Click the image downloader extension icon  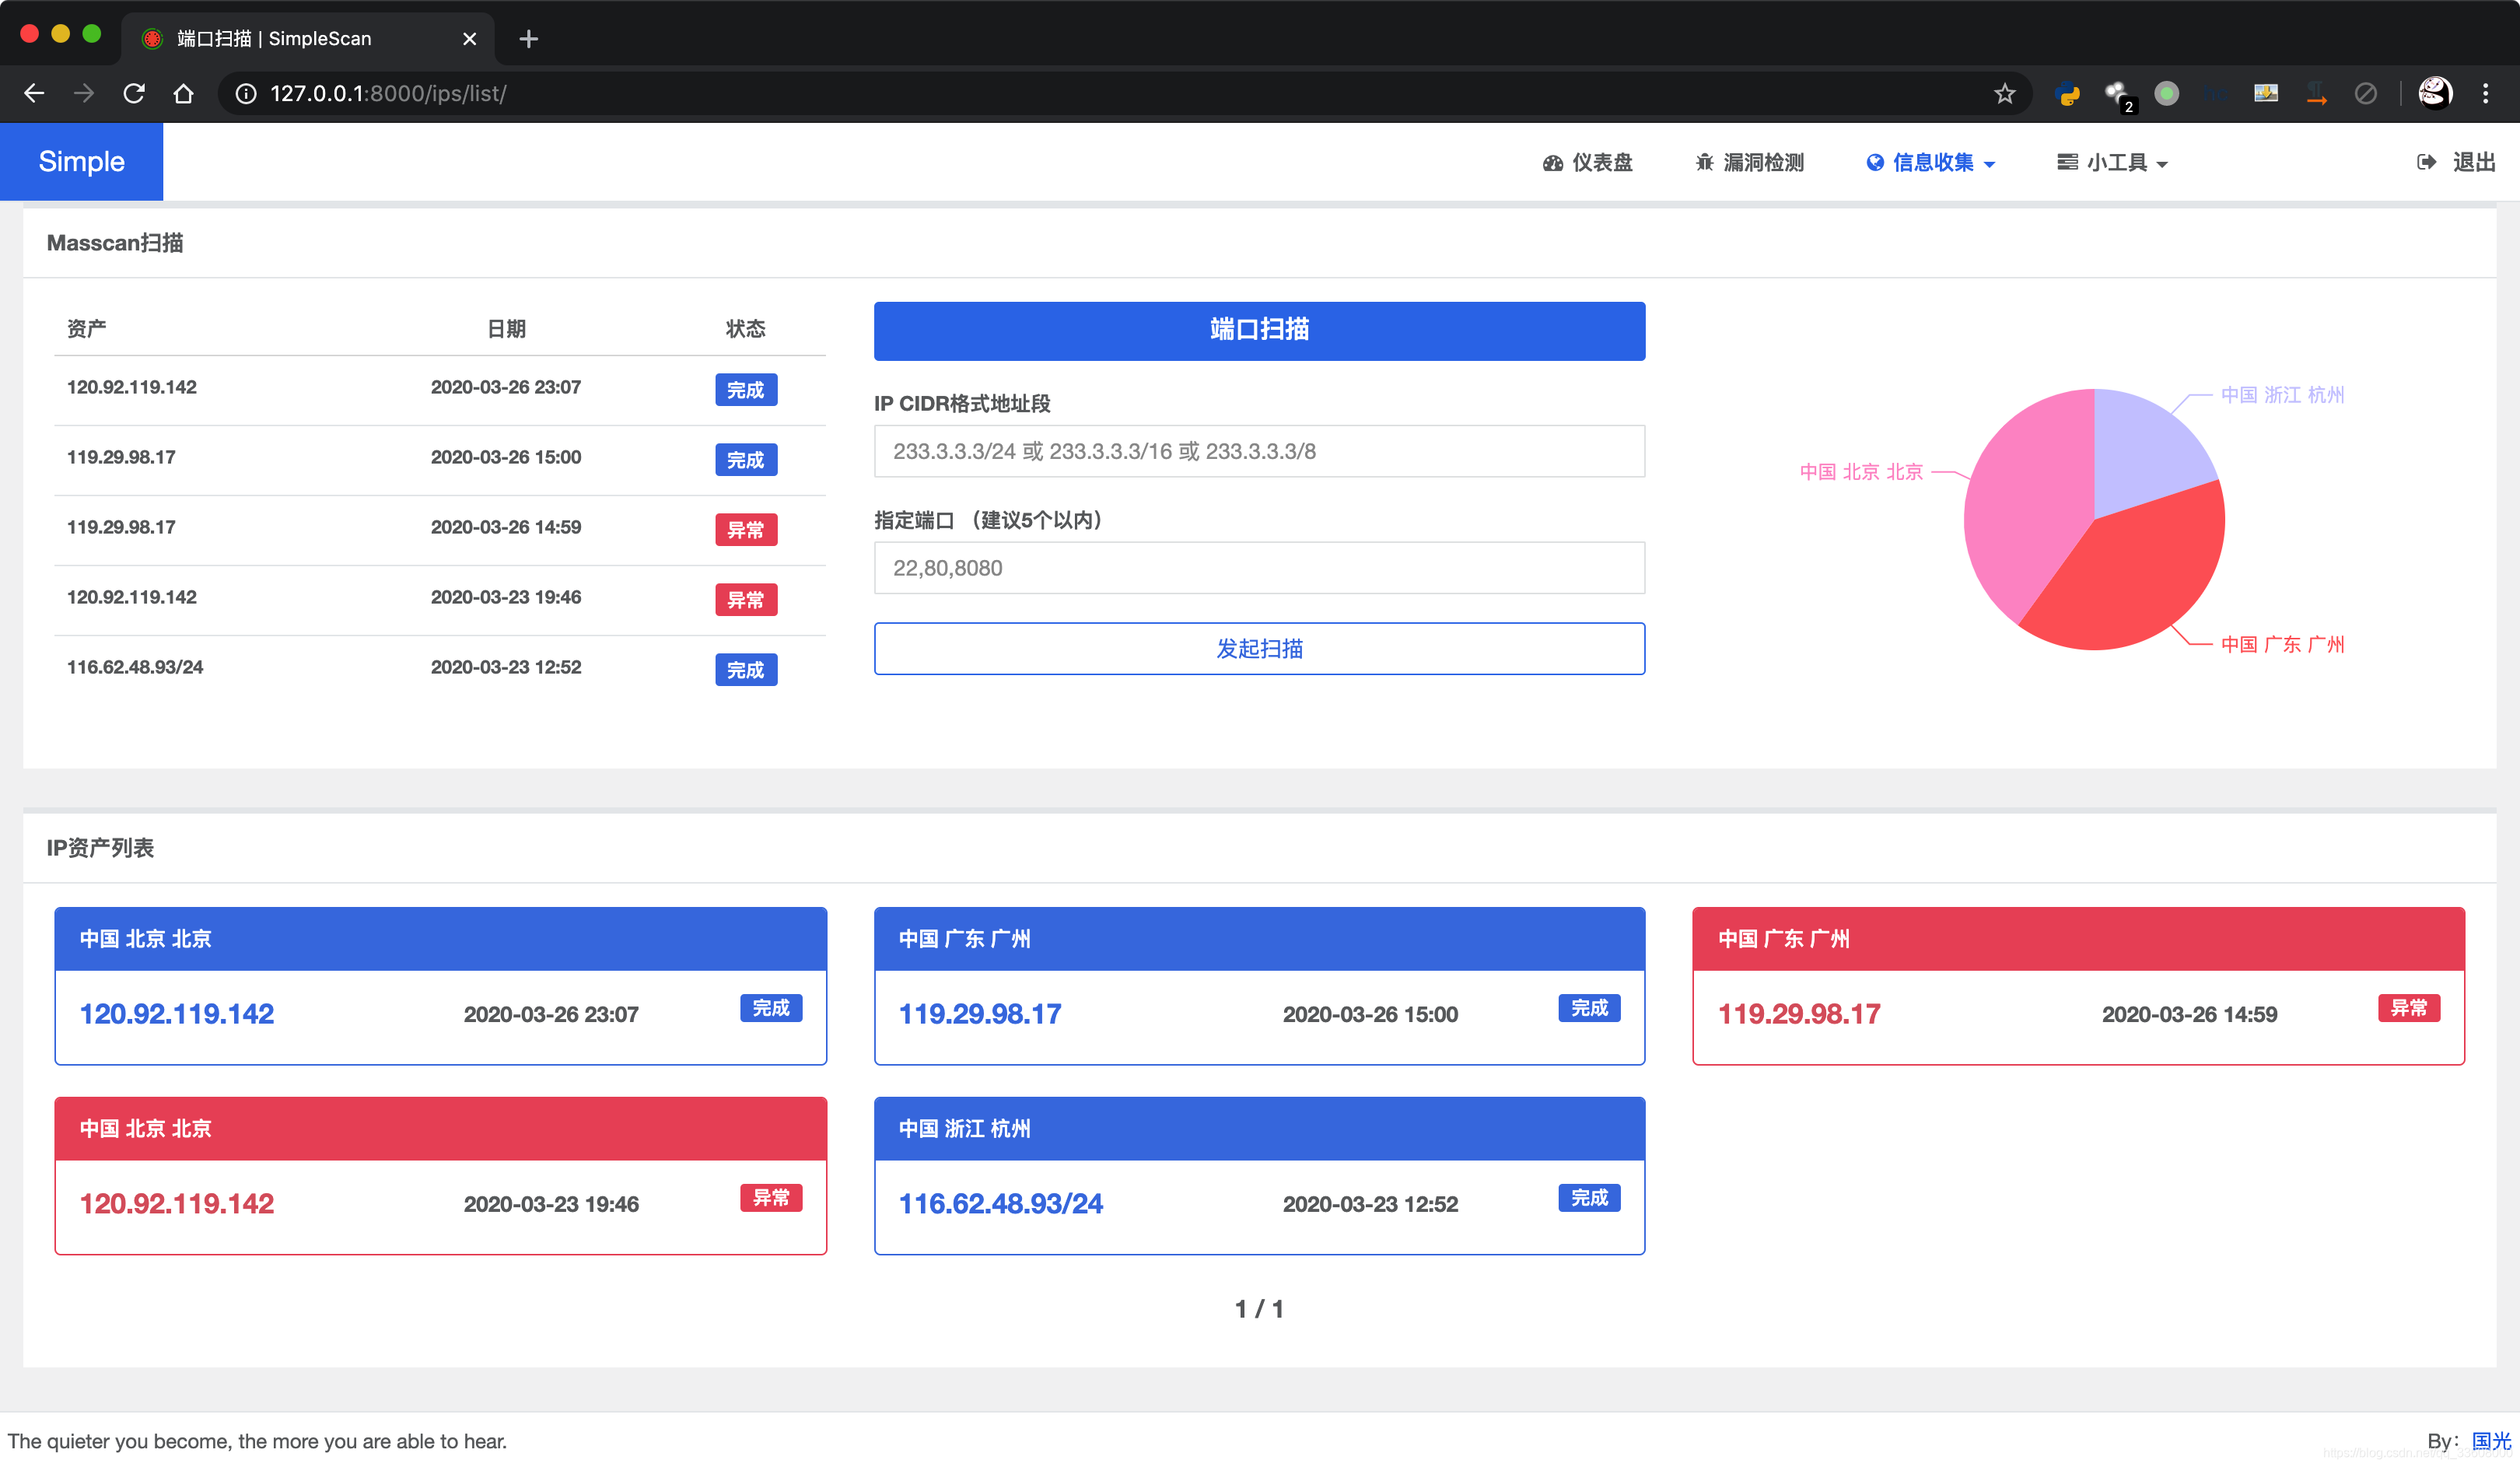click(2266, 93)
